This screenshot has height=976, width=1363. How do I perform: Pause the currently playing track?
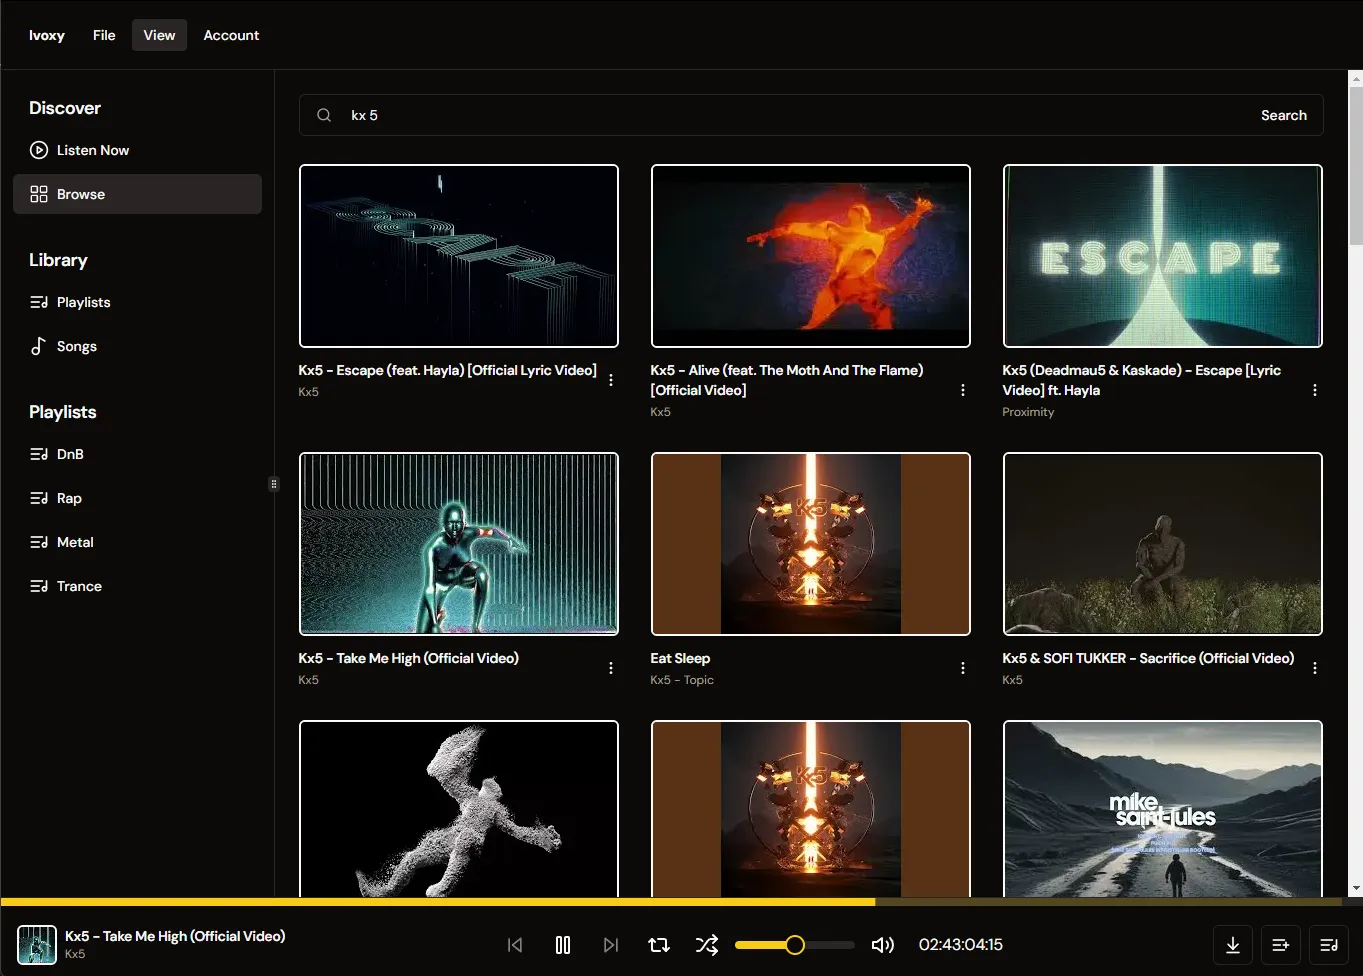pos(563,945)
